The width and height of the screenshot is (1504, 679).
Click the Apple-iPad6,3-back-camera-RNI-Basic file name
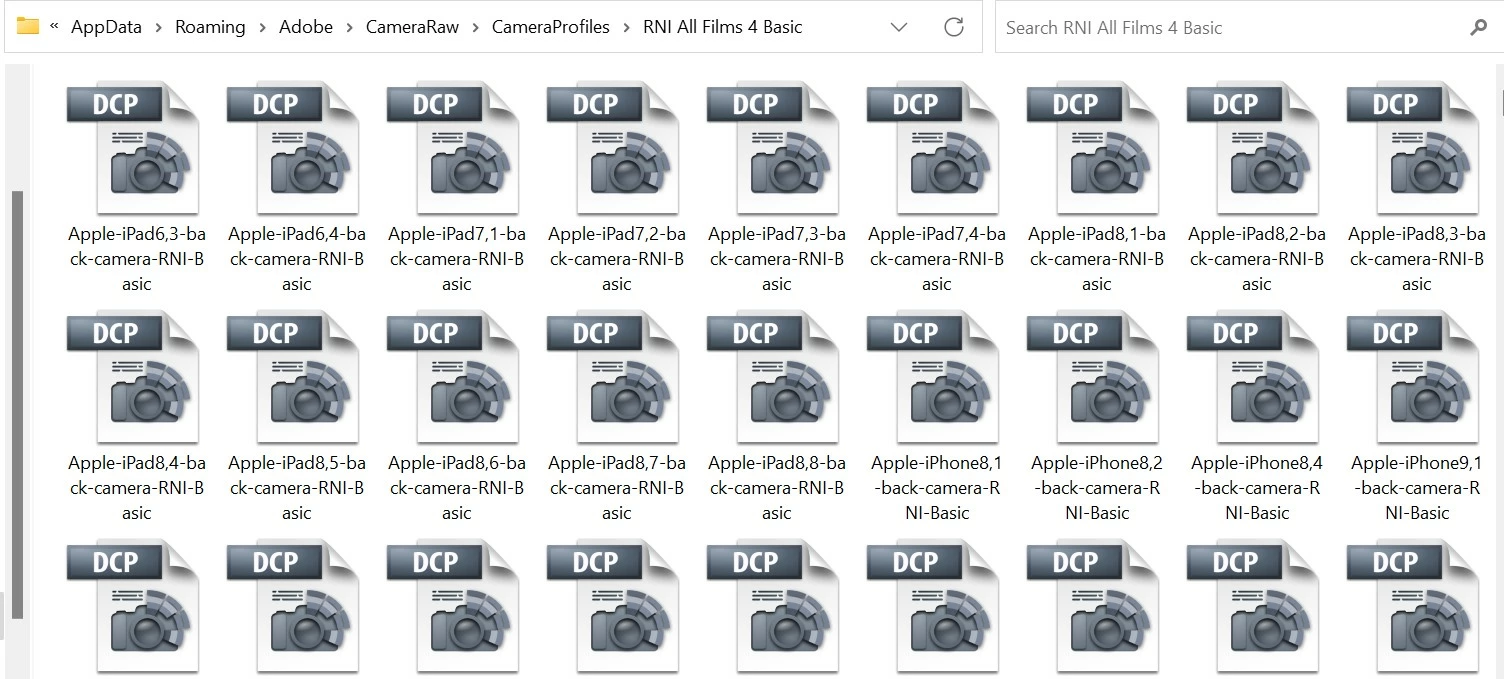(x=137, y=259)
